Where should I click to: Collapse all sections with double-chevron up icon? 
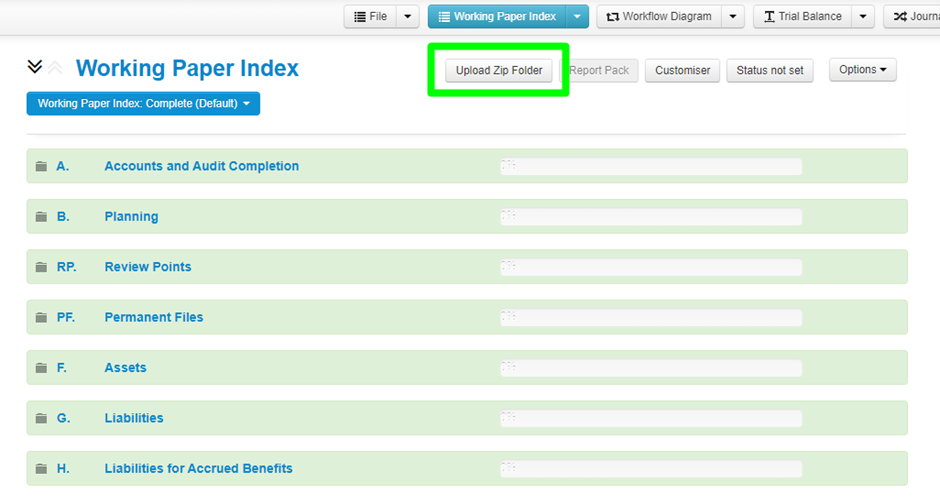[55, 67]
